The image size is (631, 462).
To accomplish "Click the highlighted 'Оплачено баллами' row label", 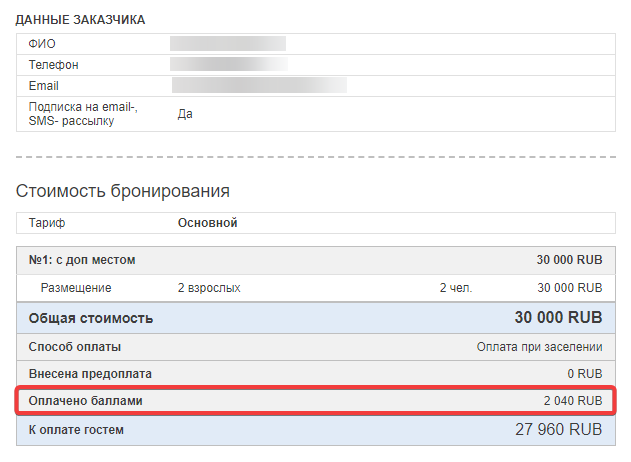I will pyautogui.click(x=85, y=401).
